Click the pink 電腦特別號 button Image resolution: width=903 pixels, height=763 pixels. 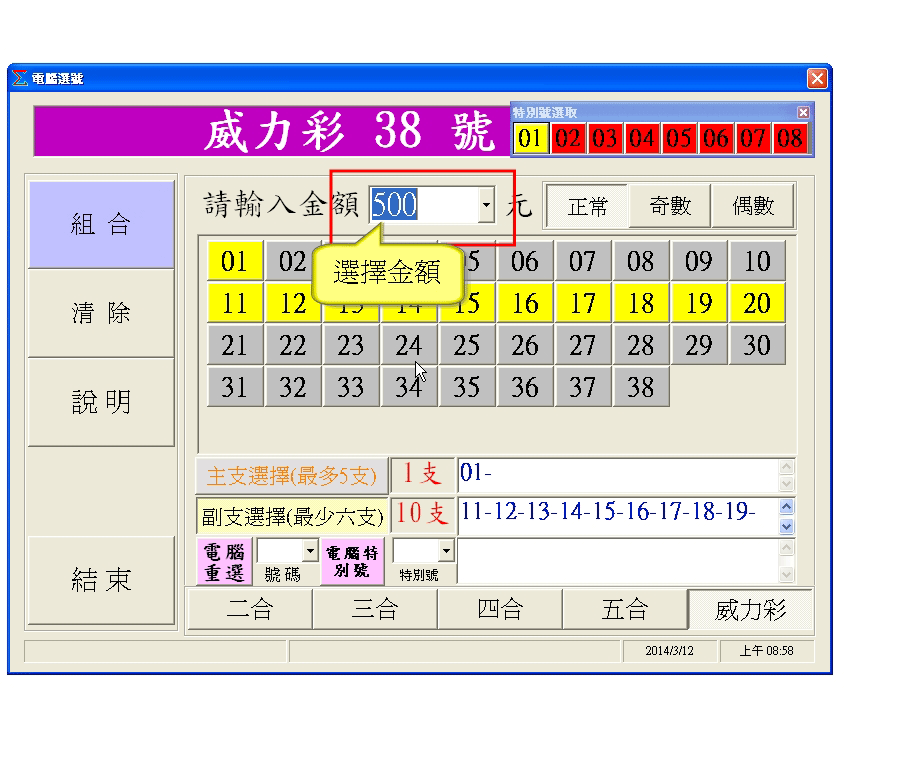tap(352, 562)
